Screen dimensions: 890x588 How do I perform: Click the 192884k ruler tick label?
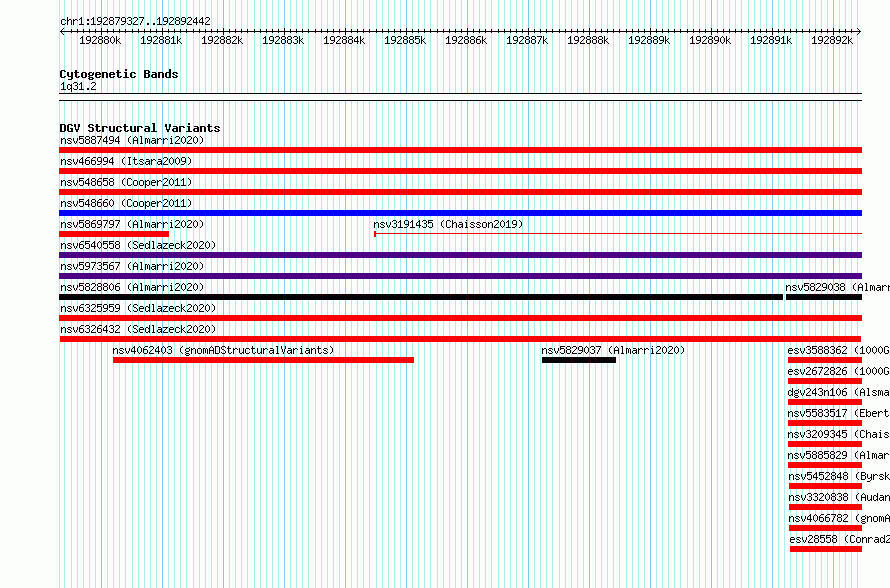coord(344,40)
